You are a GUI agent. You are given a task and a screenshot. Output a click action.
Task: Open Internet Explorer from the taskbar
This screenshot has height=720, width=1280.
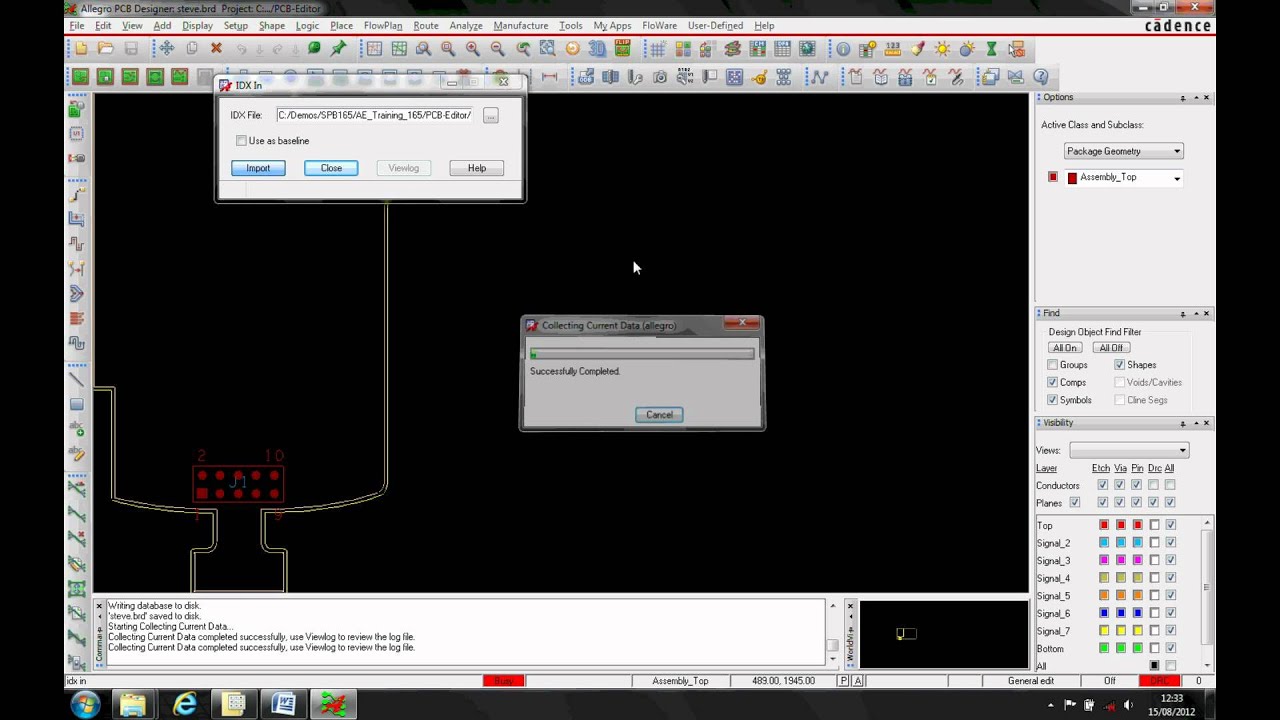click(x=184, y=705)
